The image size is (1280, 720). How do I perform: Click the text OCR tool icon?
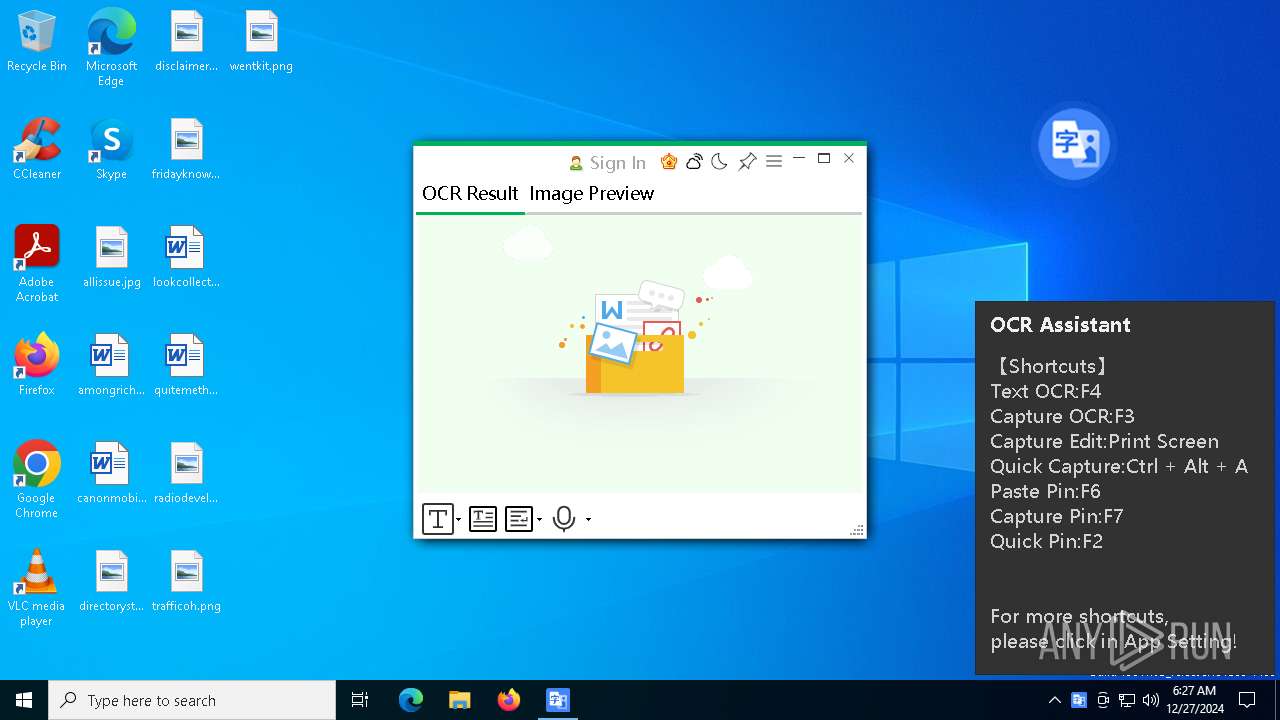pos(437,519)
